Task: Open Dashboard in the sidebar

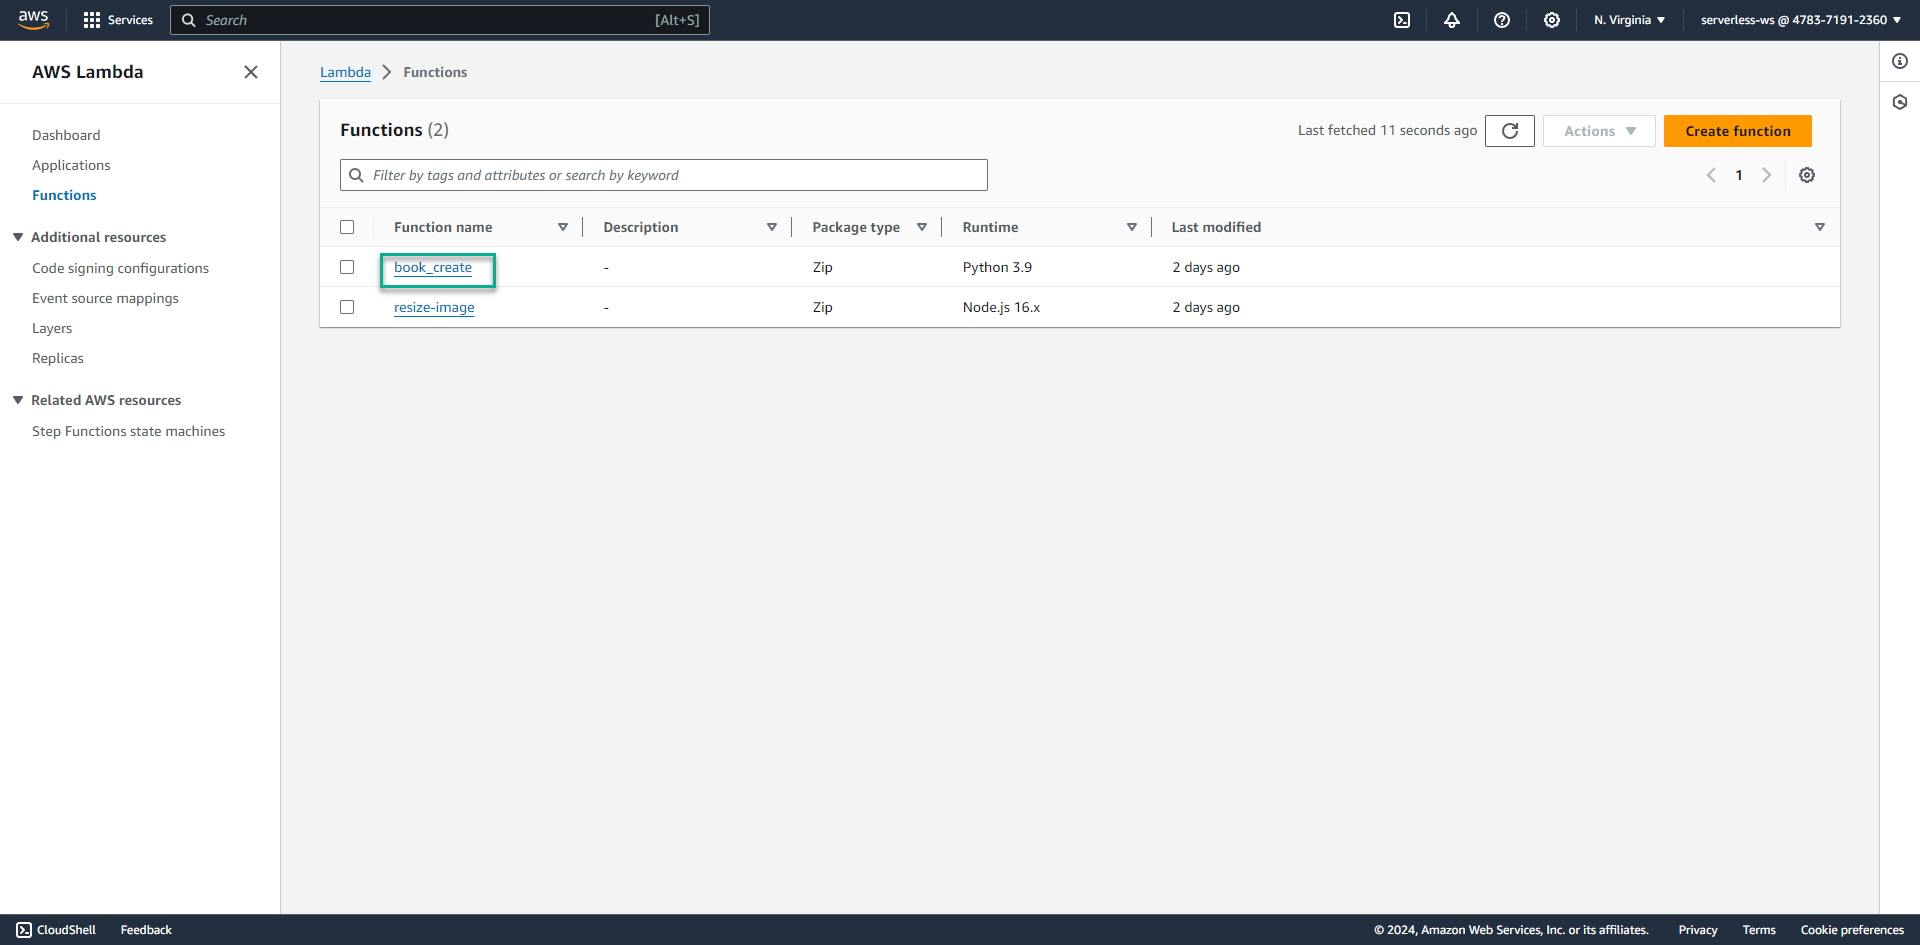Action: point(66,135)
